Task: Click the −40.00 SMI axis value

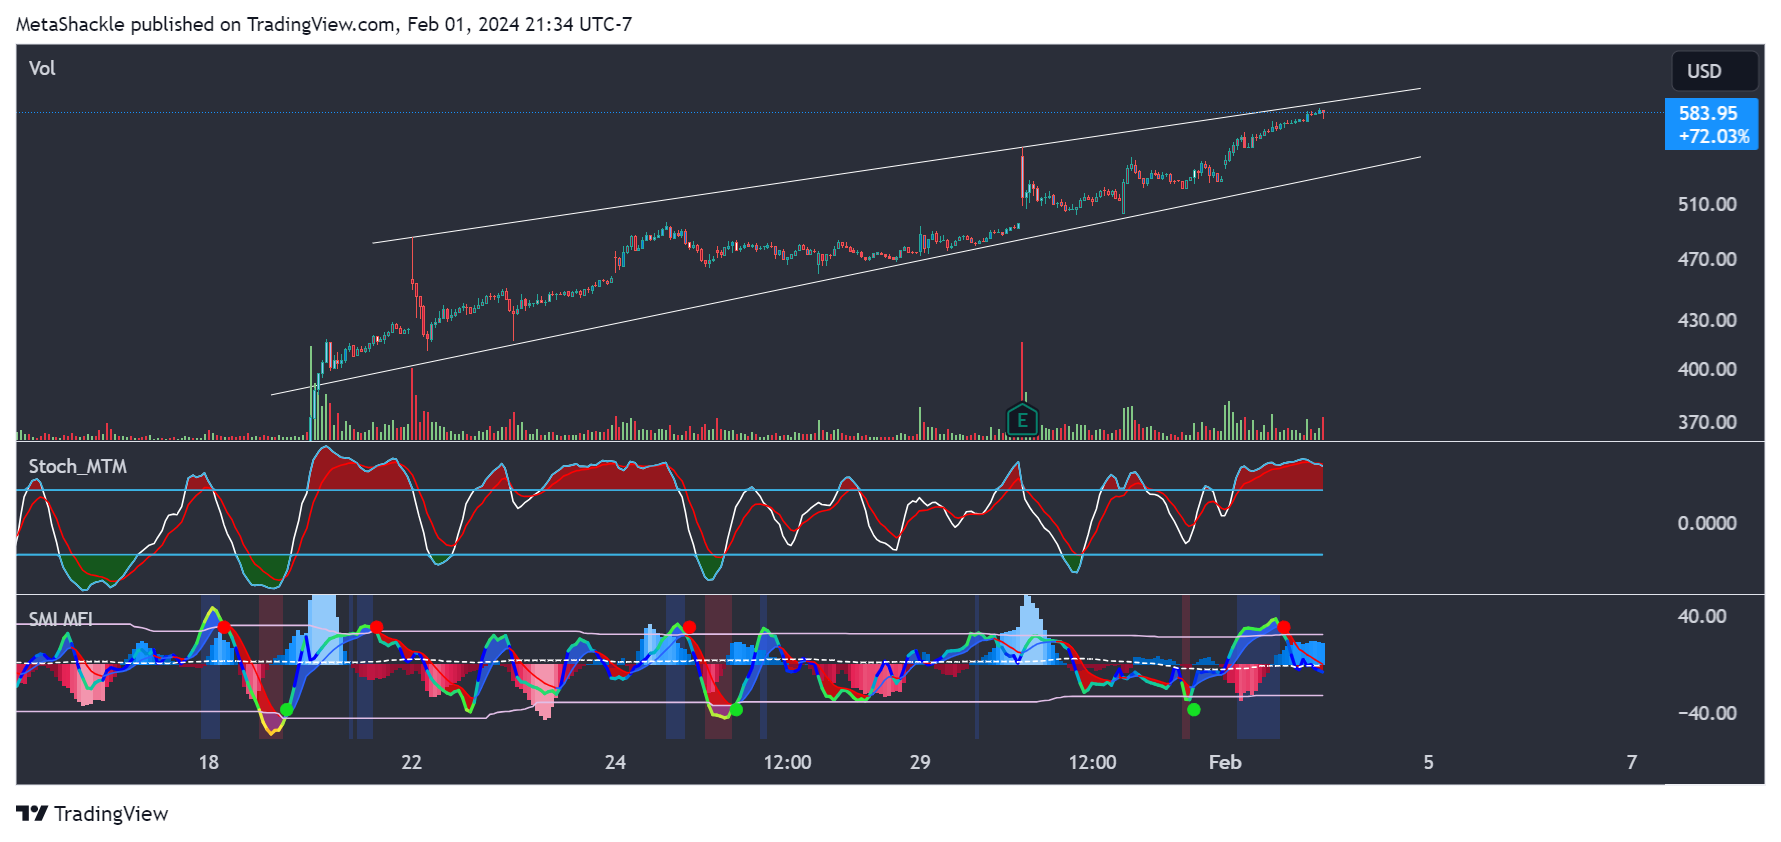Action: [x=1707, y=713]
